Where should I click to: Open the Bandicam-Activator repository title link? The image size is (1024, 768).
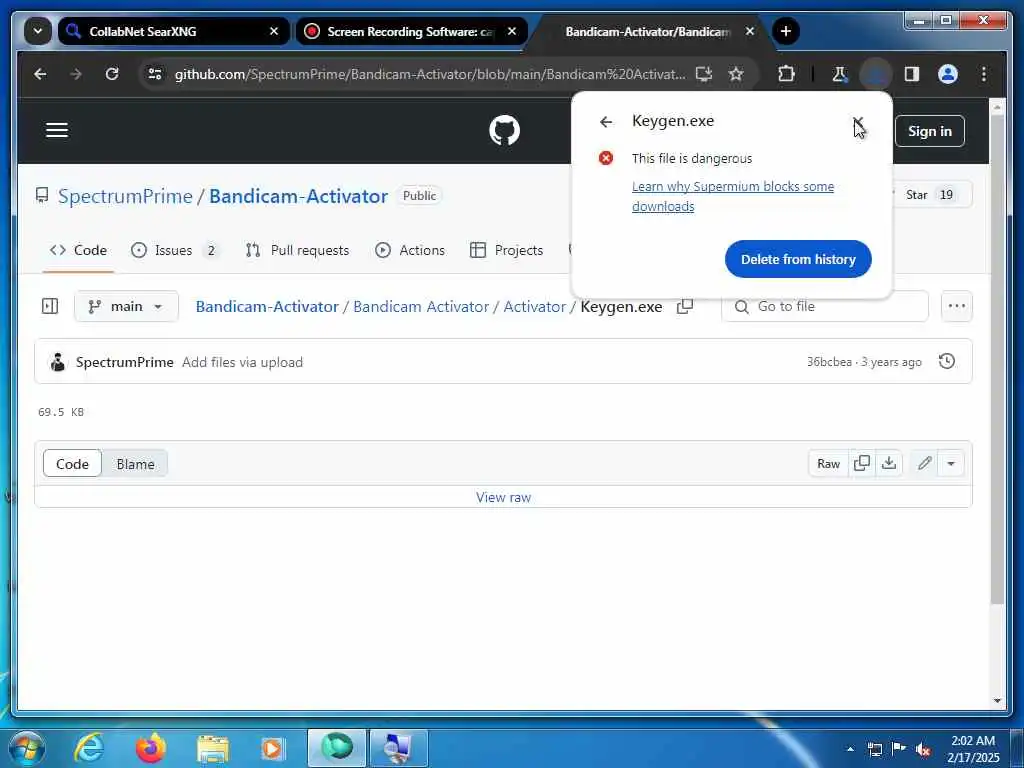(x=298, y=196)
